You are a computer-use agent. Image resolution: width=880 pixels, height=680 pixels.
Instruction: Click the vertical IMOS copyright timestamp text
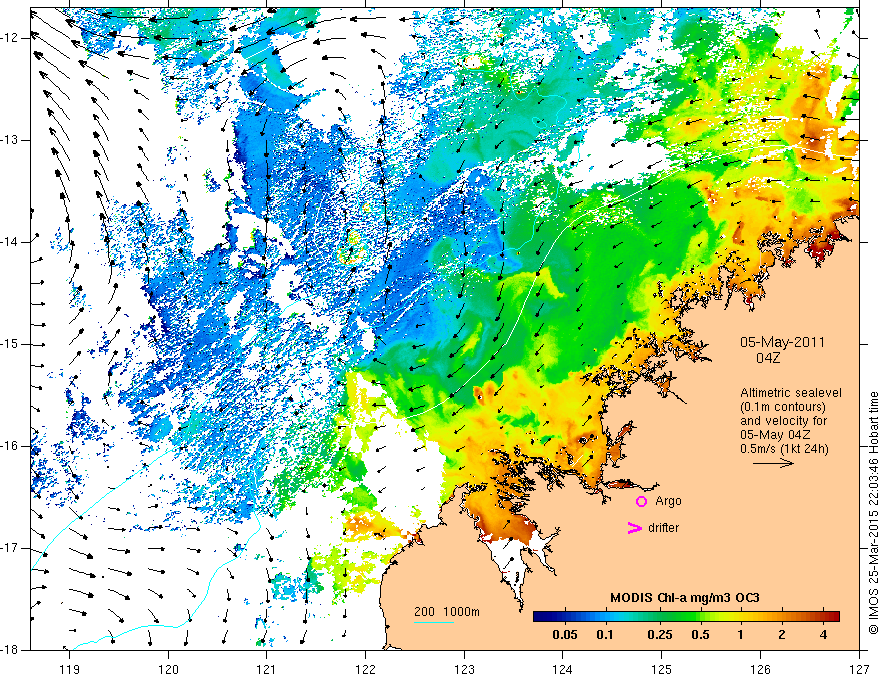tap(873, 513)
